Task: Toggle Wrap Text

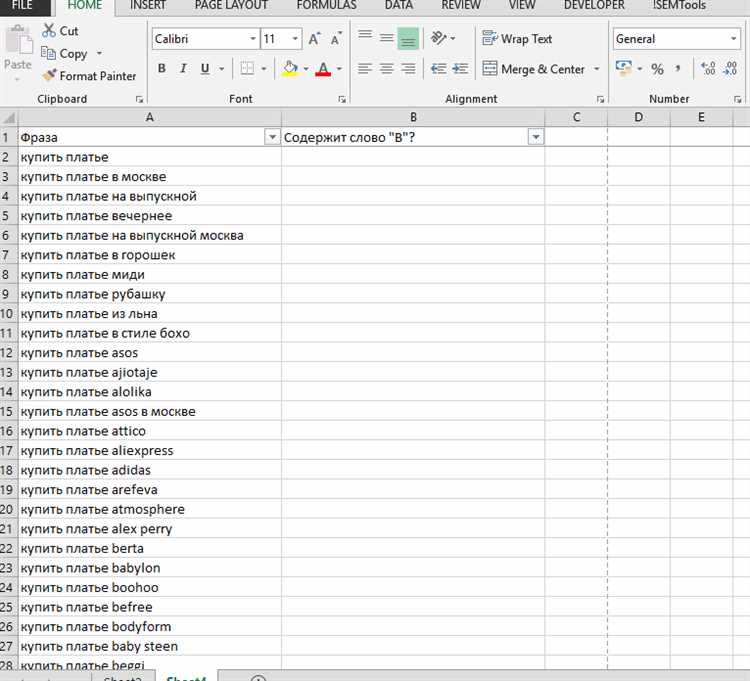Action: [517, 38]
